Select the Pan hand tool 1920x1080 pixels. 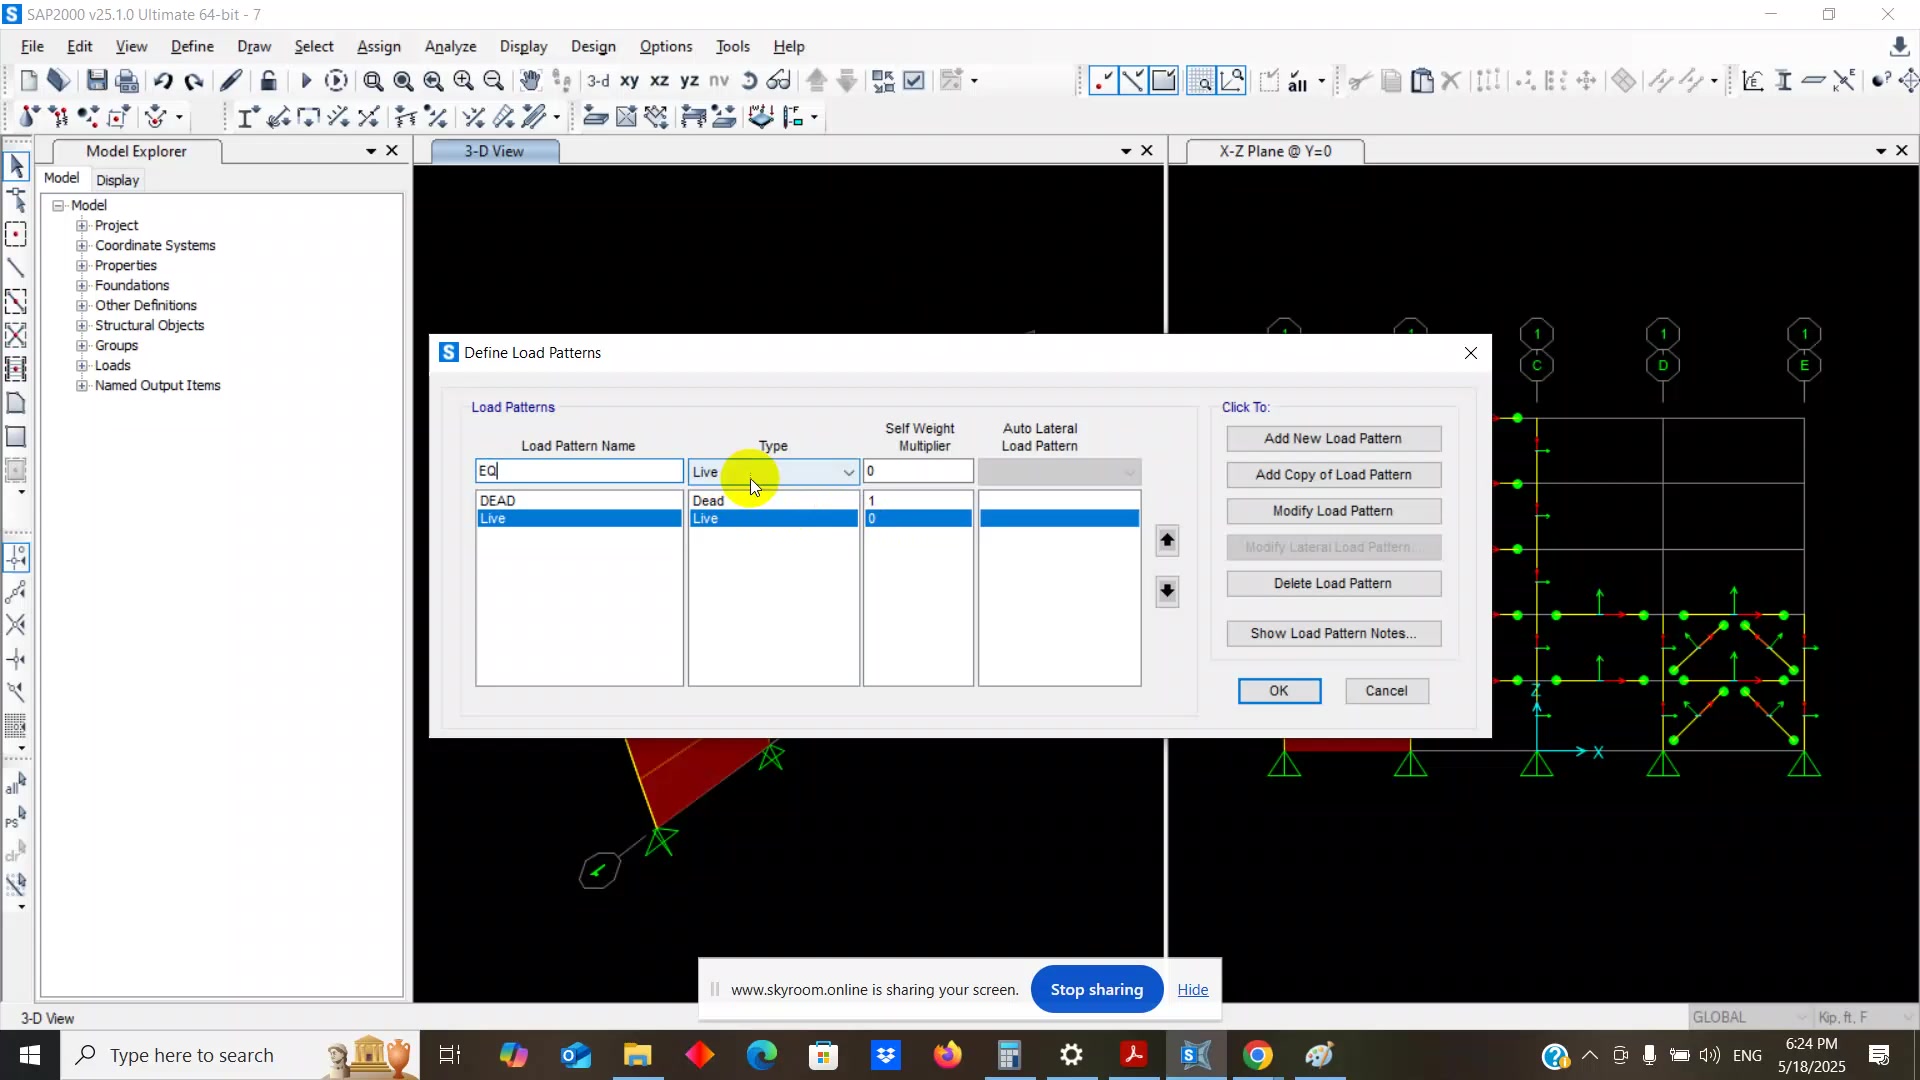coord(530,81)
